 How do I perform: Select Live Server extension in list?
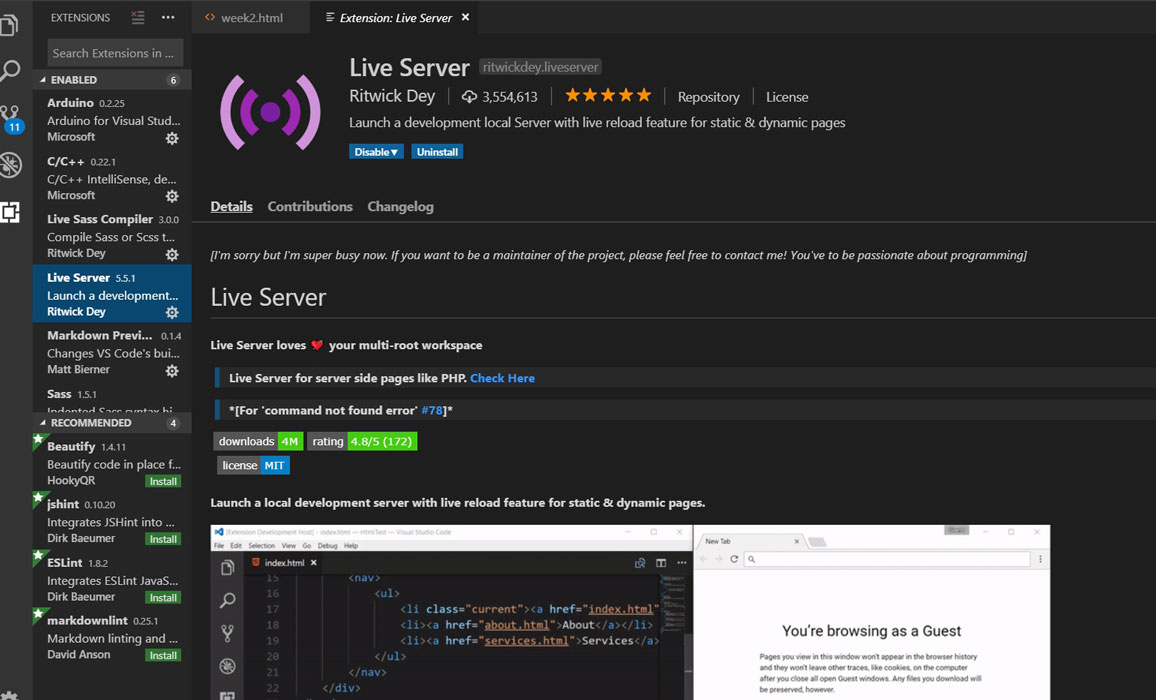pos(112,294)
